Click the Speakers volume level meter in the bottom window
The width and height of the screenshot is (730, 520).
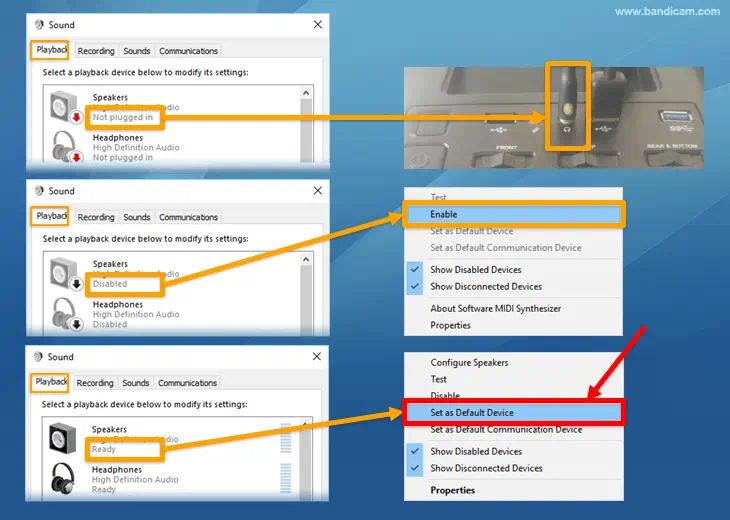pos(287,438)
